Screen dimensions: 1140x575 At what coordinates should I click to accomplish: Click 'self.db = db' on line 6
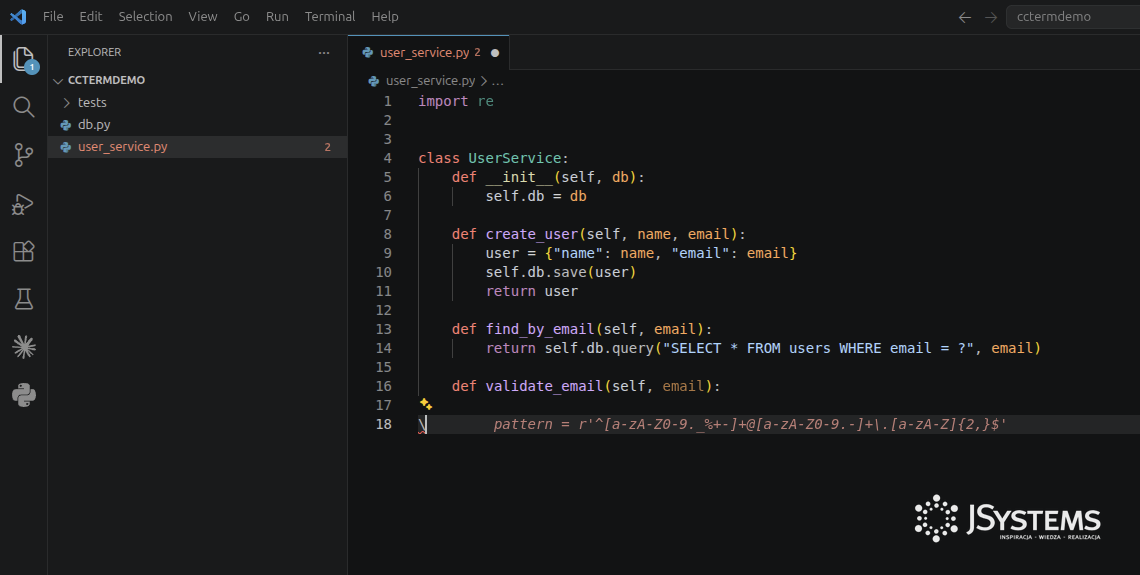(536, 196)
